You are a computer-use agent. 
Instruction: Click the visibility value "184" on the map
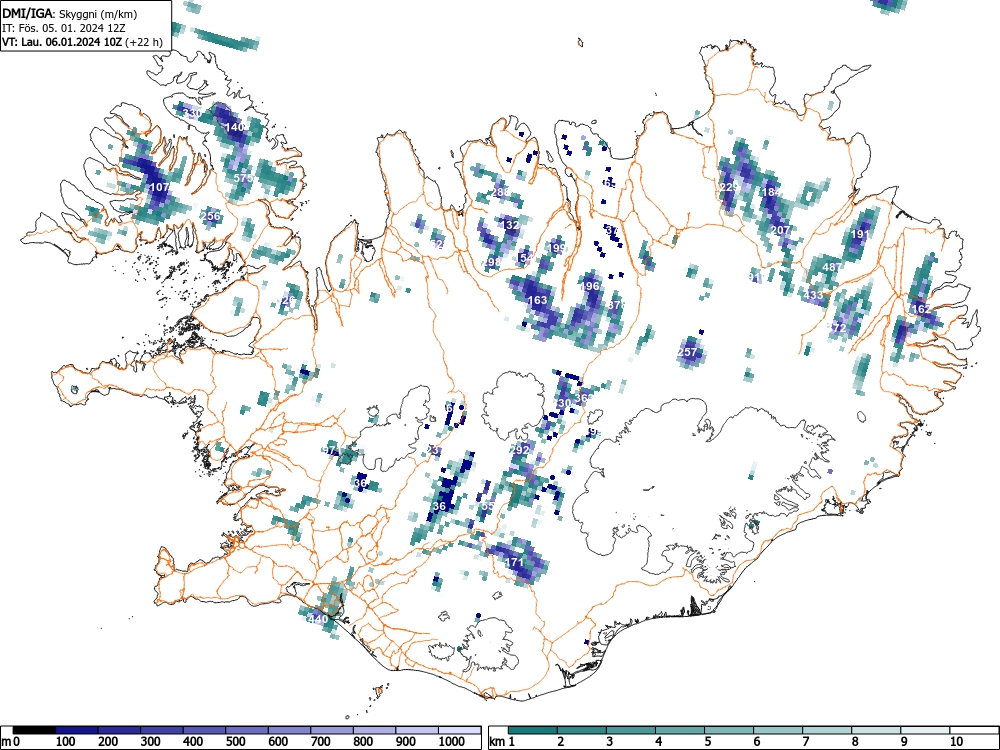click(772, 191)
